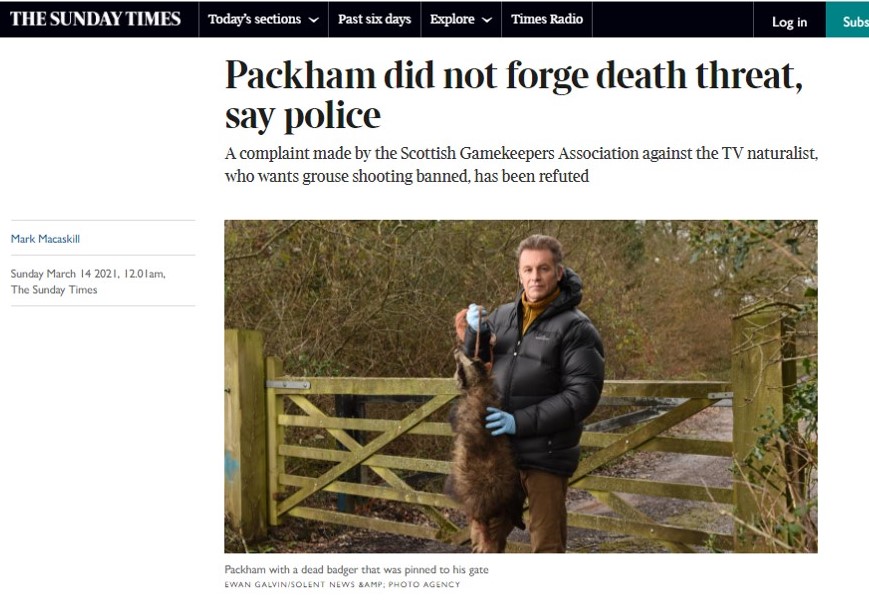This screenshot has width=869, height=605.
Task: Open Past six days menu item
Action: click(x=375, y=19)
